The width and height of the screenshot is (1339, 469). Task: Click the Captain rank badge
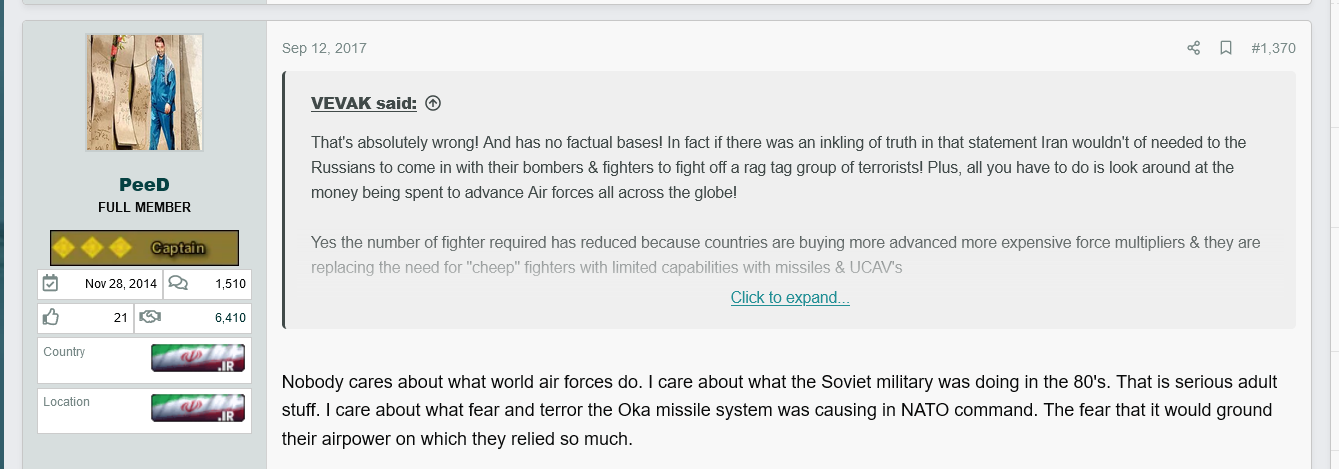[144, 247]
